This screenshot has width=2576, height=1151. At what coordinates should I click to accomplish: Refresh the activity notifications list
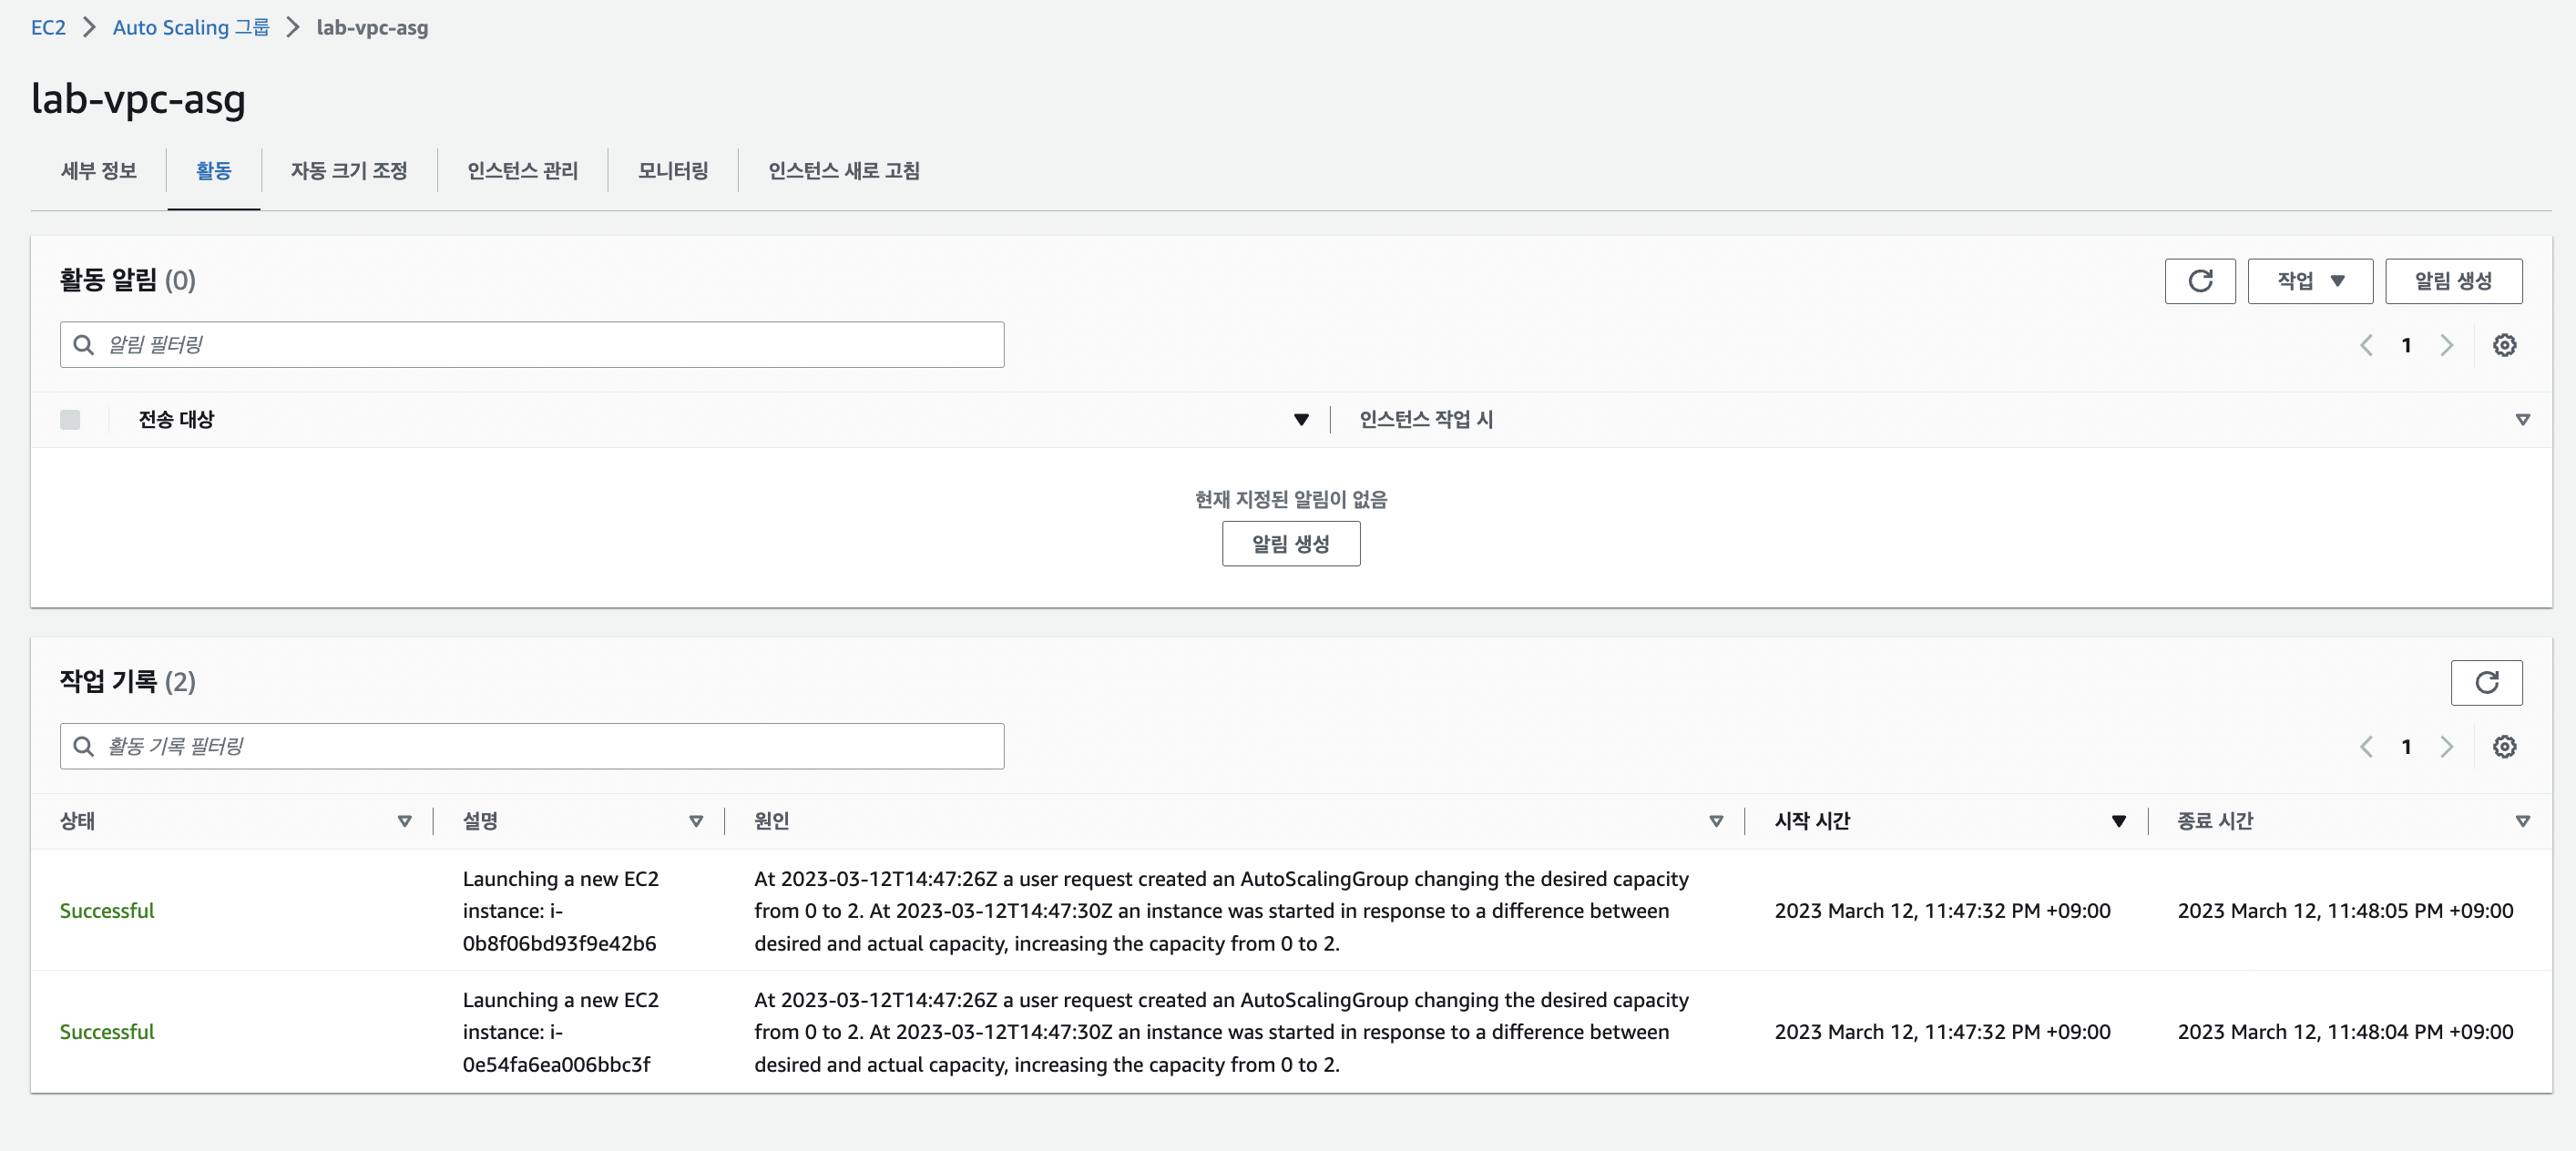coord(2199,281)
